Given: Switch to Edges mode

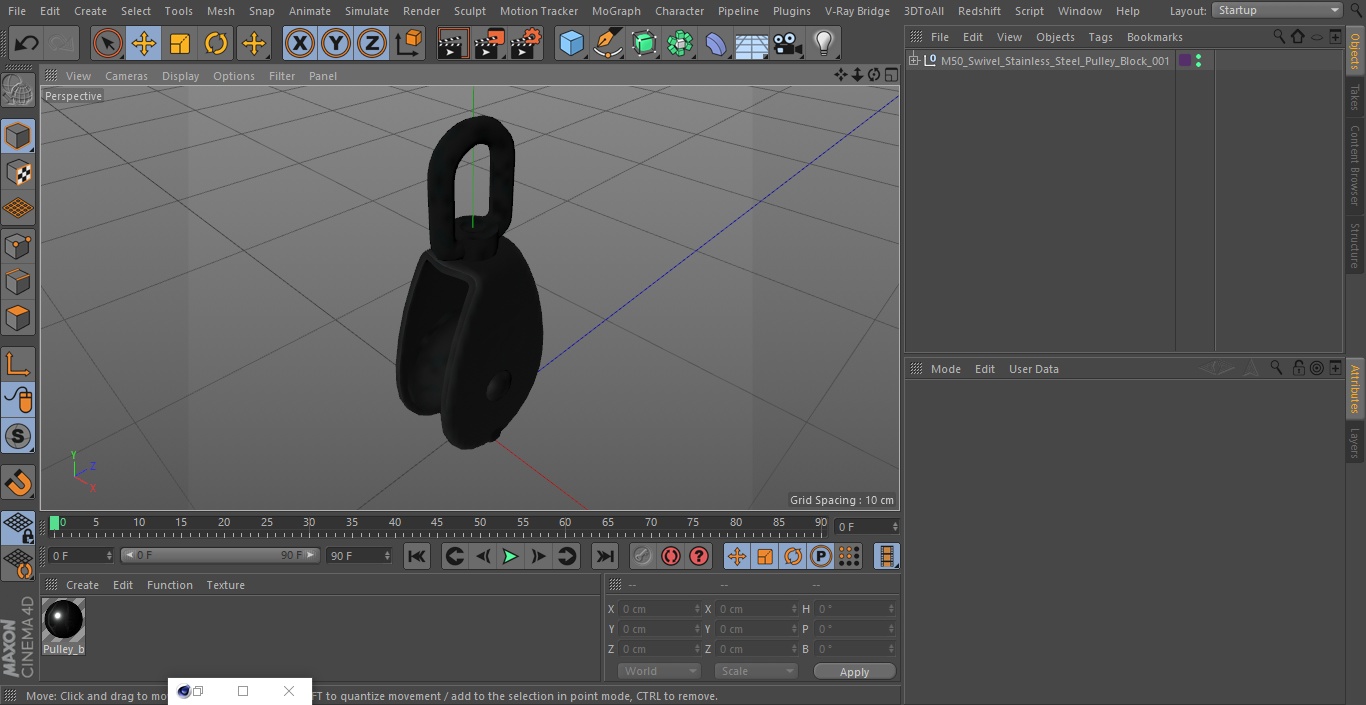Looking at the screenshot, I should (18, 281).
